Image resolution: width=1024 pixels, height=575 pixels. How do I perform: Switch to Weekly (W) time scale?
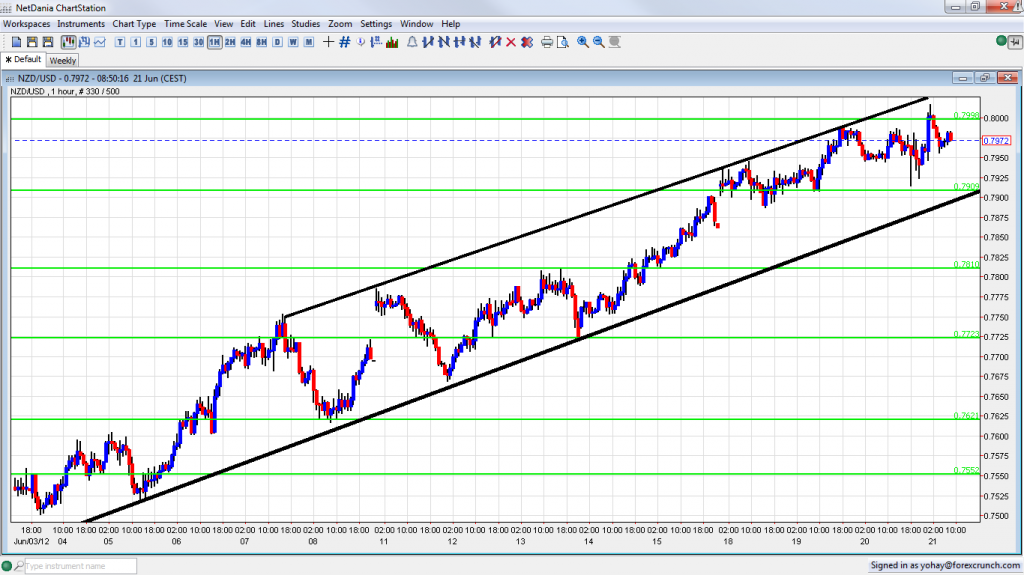(293, 42)
